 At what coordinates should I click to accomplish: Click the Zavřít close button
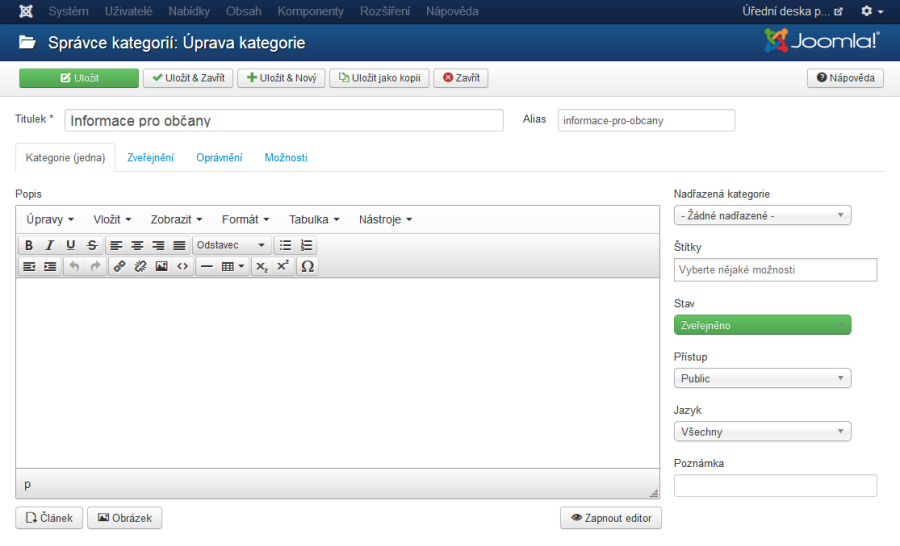(x=461, y=78)
